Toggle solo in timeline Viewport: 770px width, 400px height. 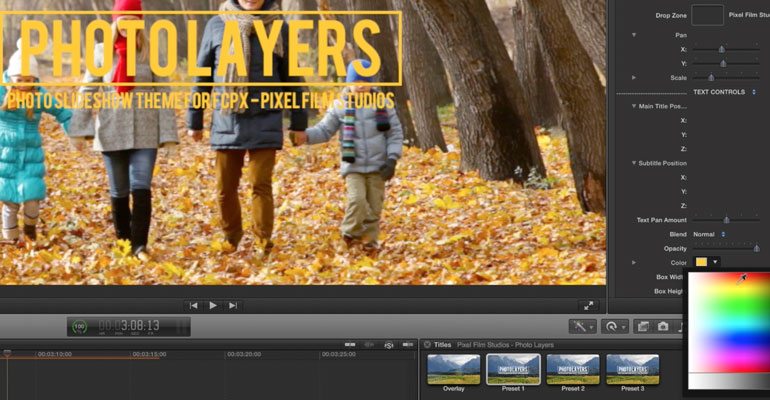(389, 345)
